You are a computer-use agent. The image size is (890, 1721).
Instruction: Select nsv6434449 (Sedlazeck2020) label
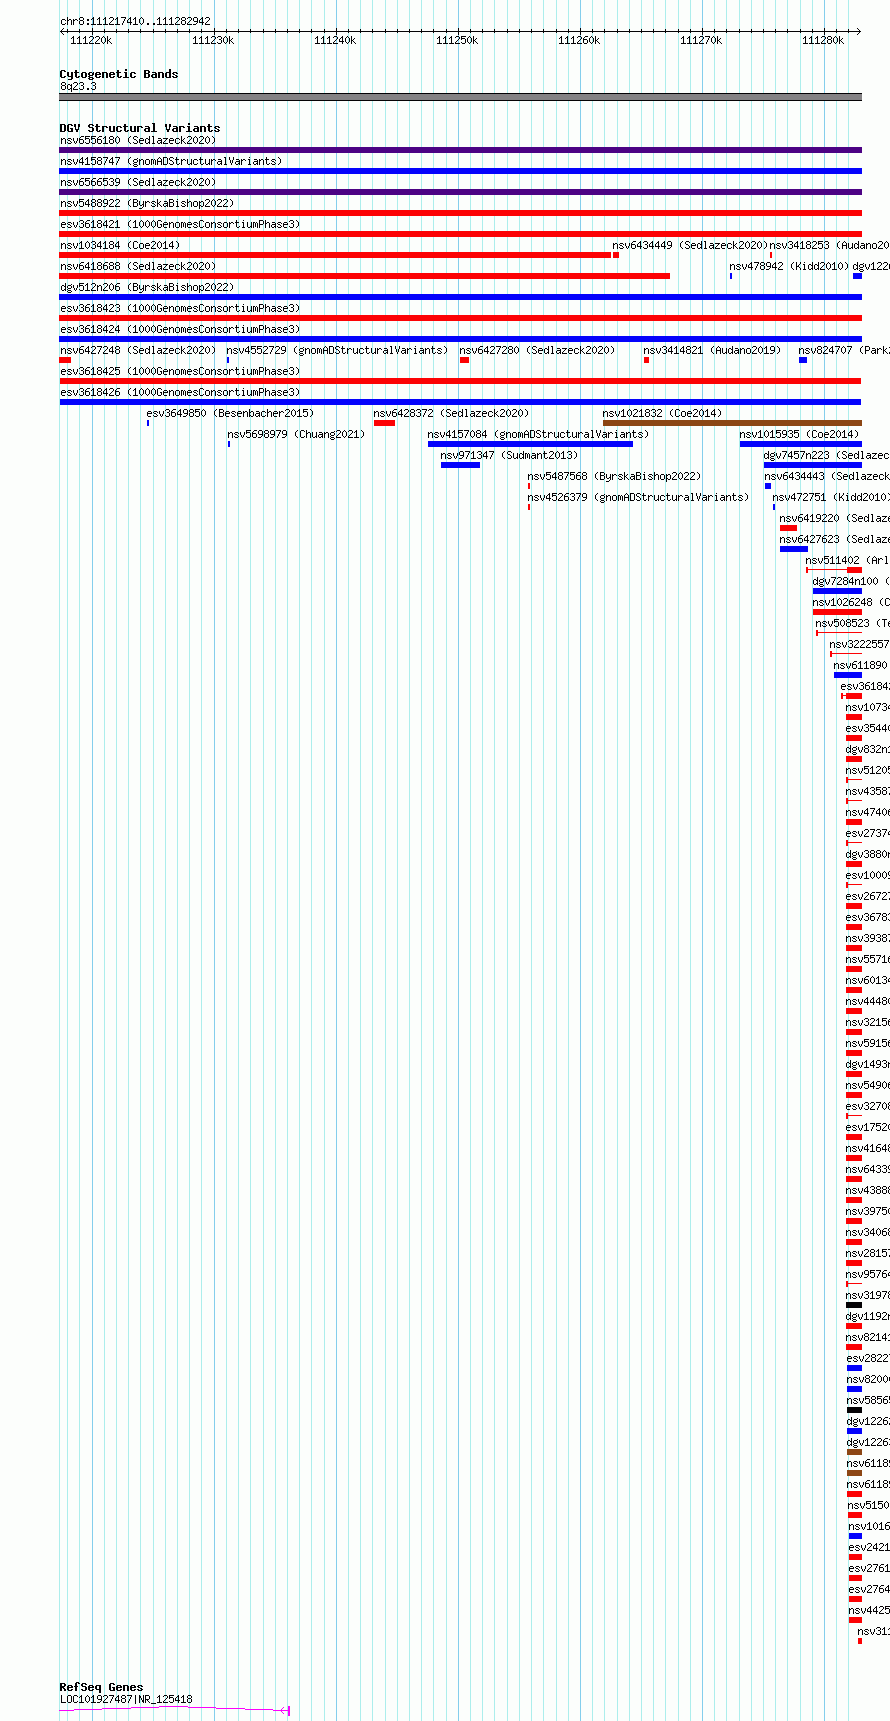690,245
